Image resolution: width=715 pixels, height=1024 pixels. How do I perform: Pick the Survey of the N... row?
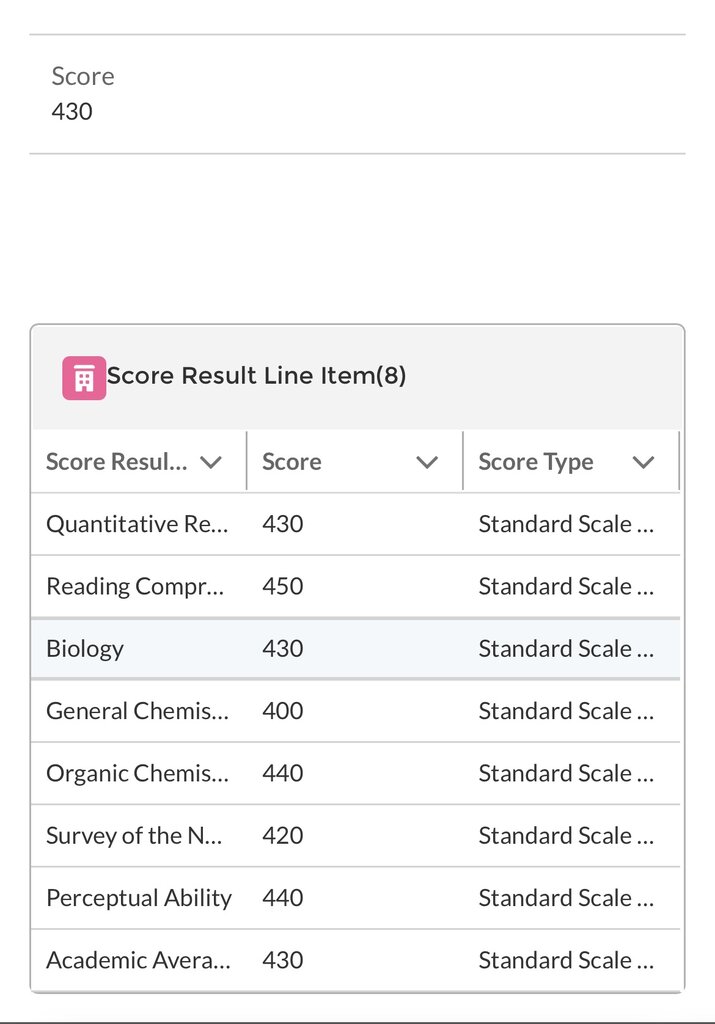[355, 835]
